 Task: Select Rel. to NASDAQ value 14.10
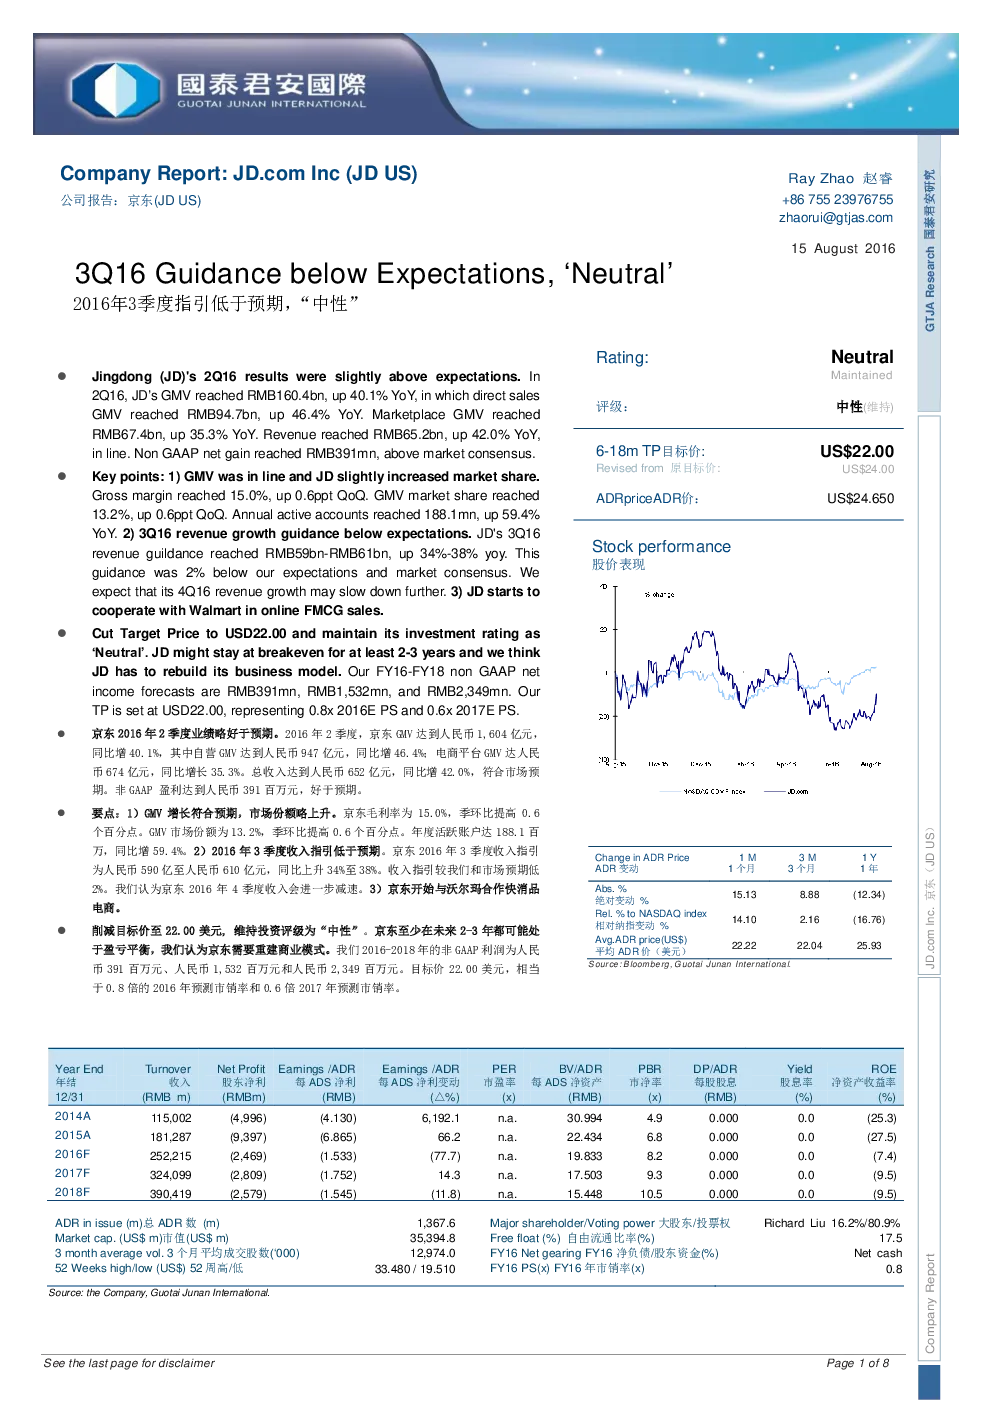[744, 920]
